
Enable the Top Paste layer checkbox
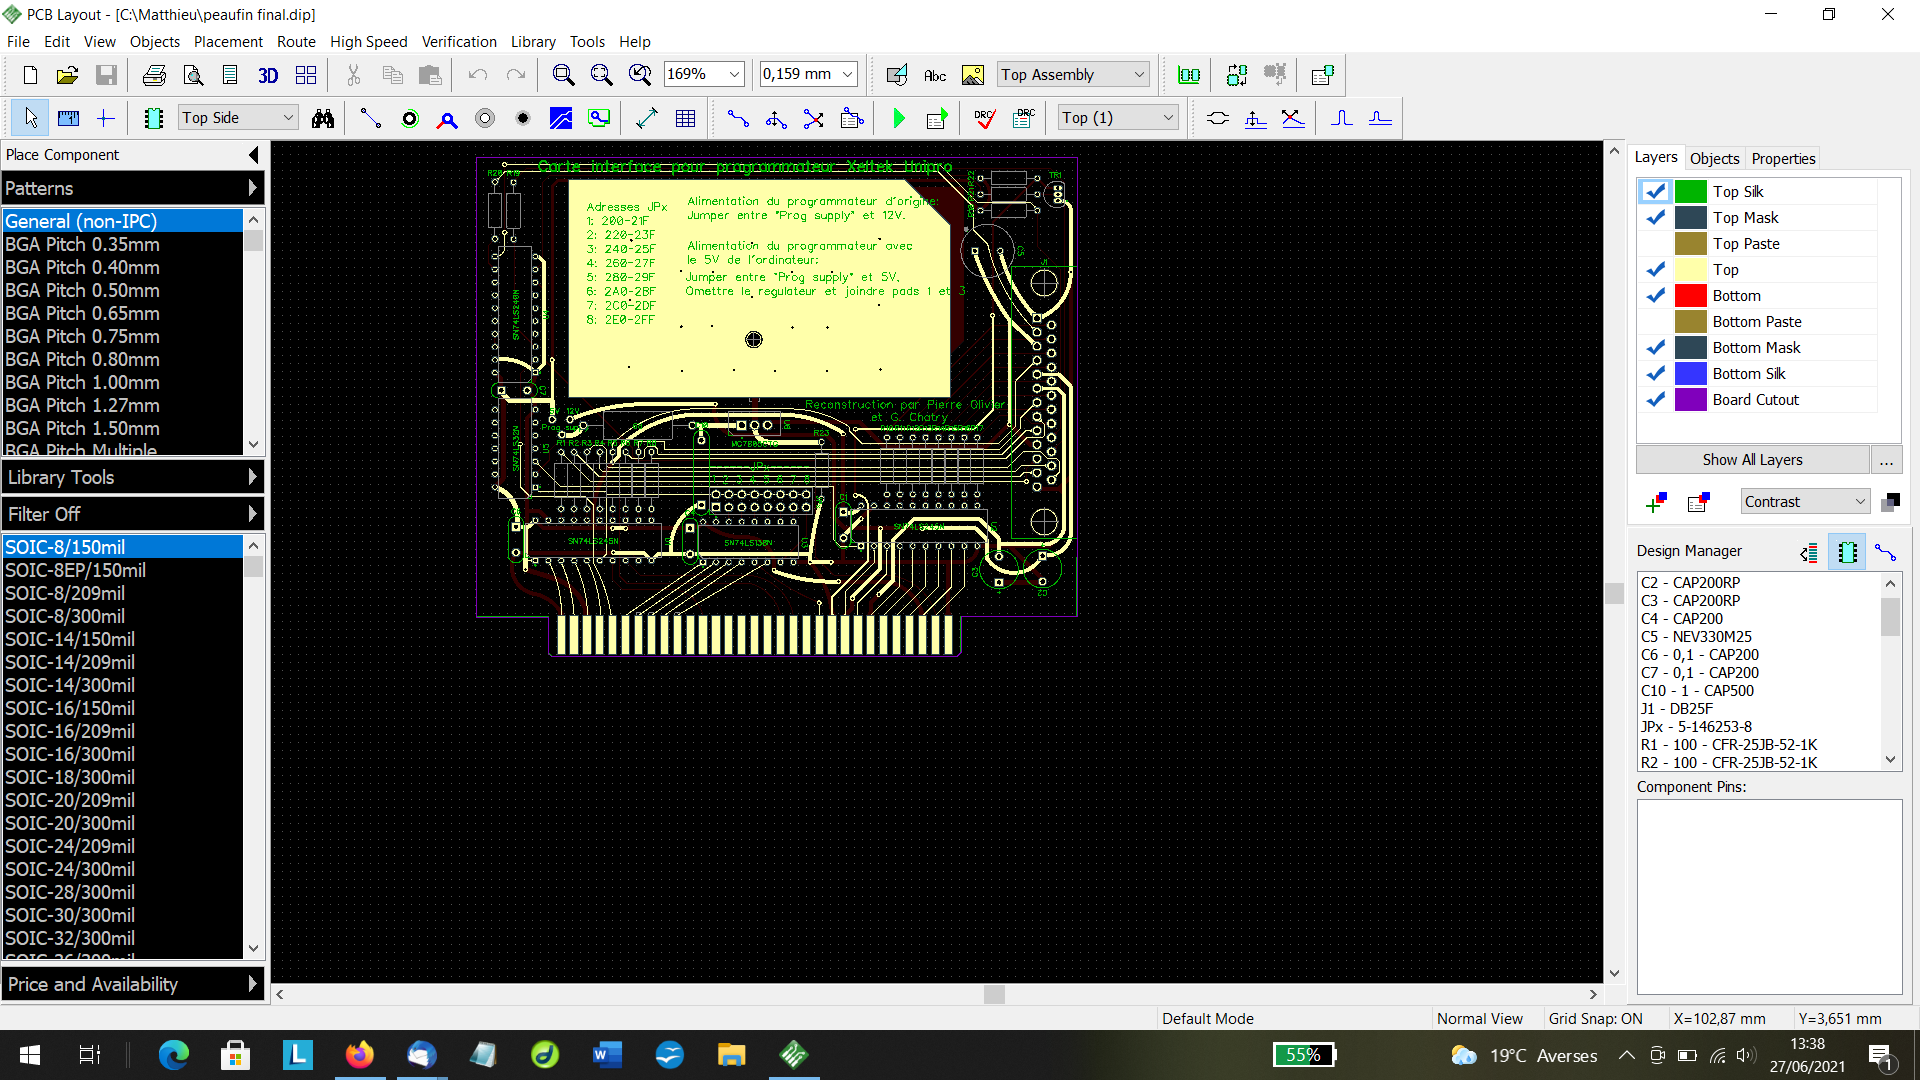1655,243
